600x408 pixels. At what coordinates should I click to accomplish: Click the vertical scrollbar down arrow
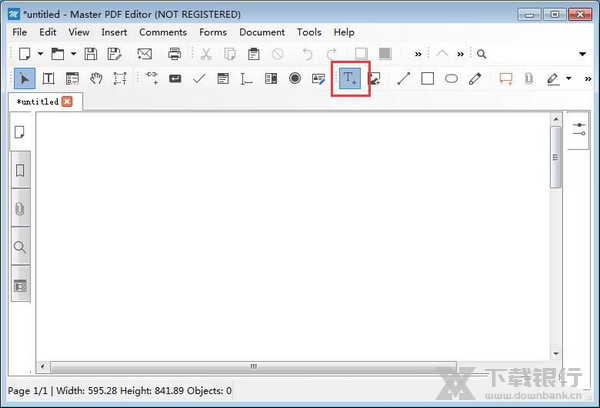556,354
